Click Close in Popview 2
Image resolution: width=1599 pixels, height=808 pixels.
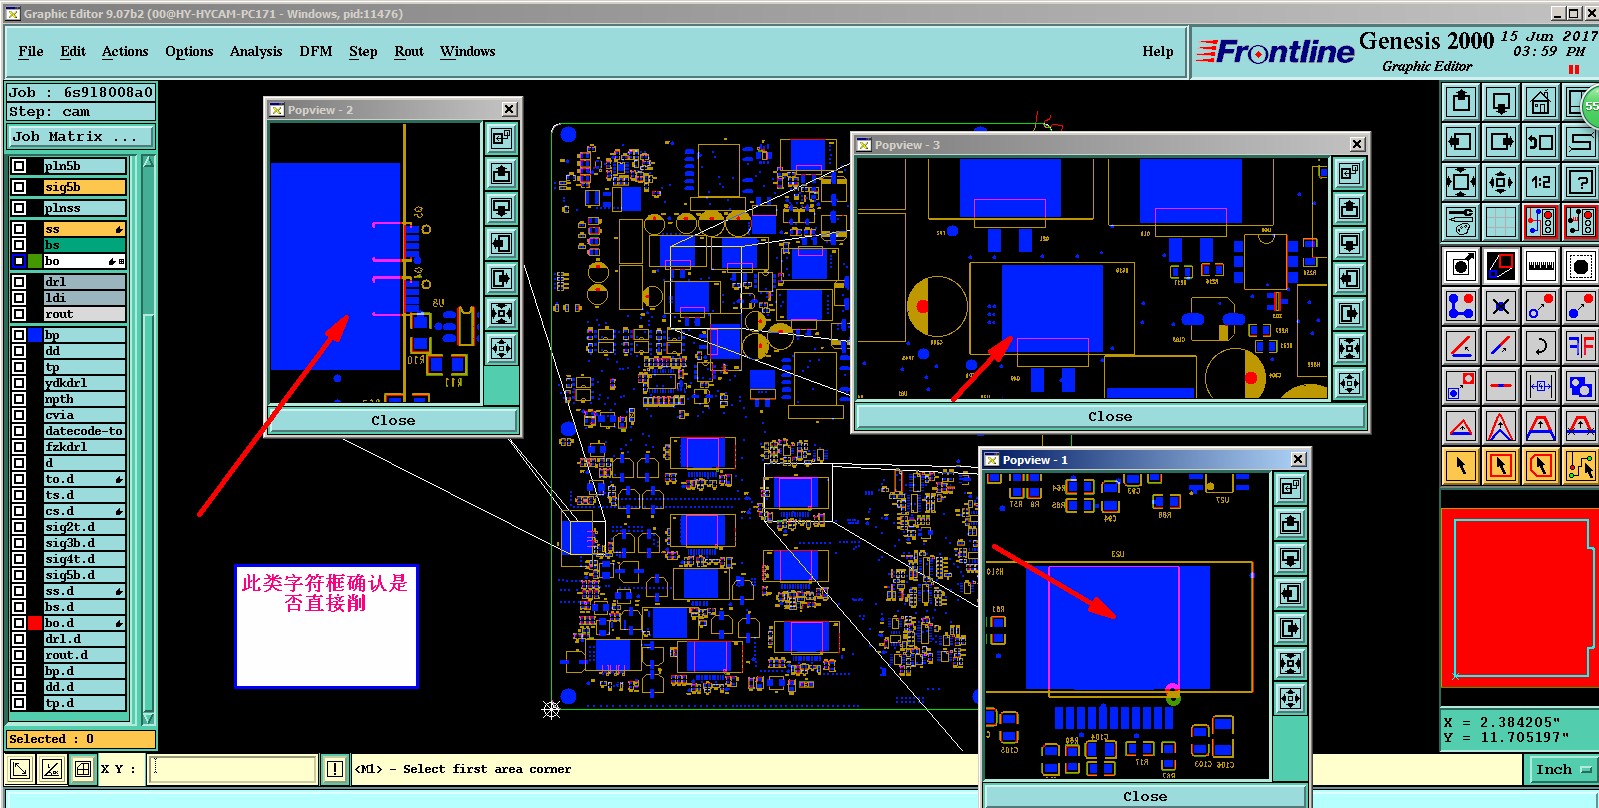tap(393, 421)
